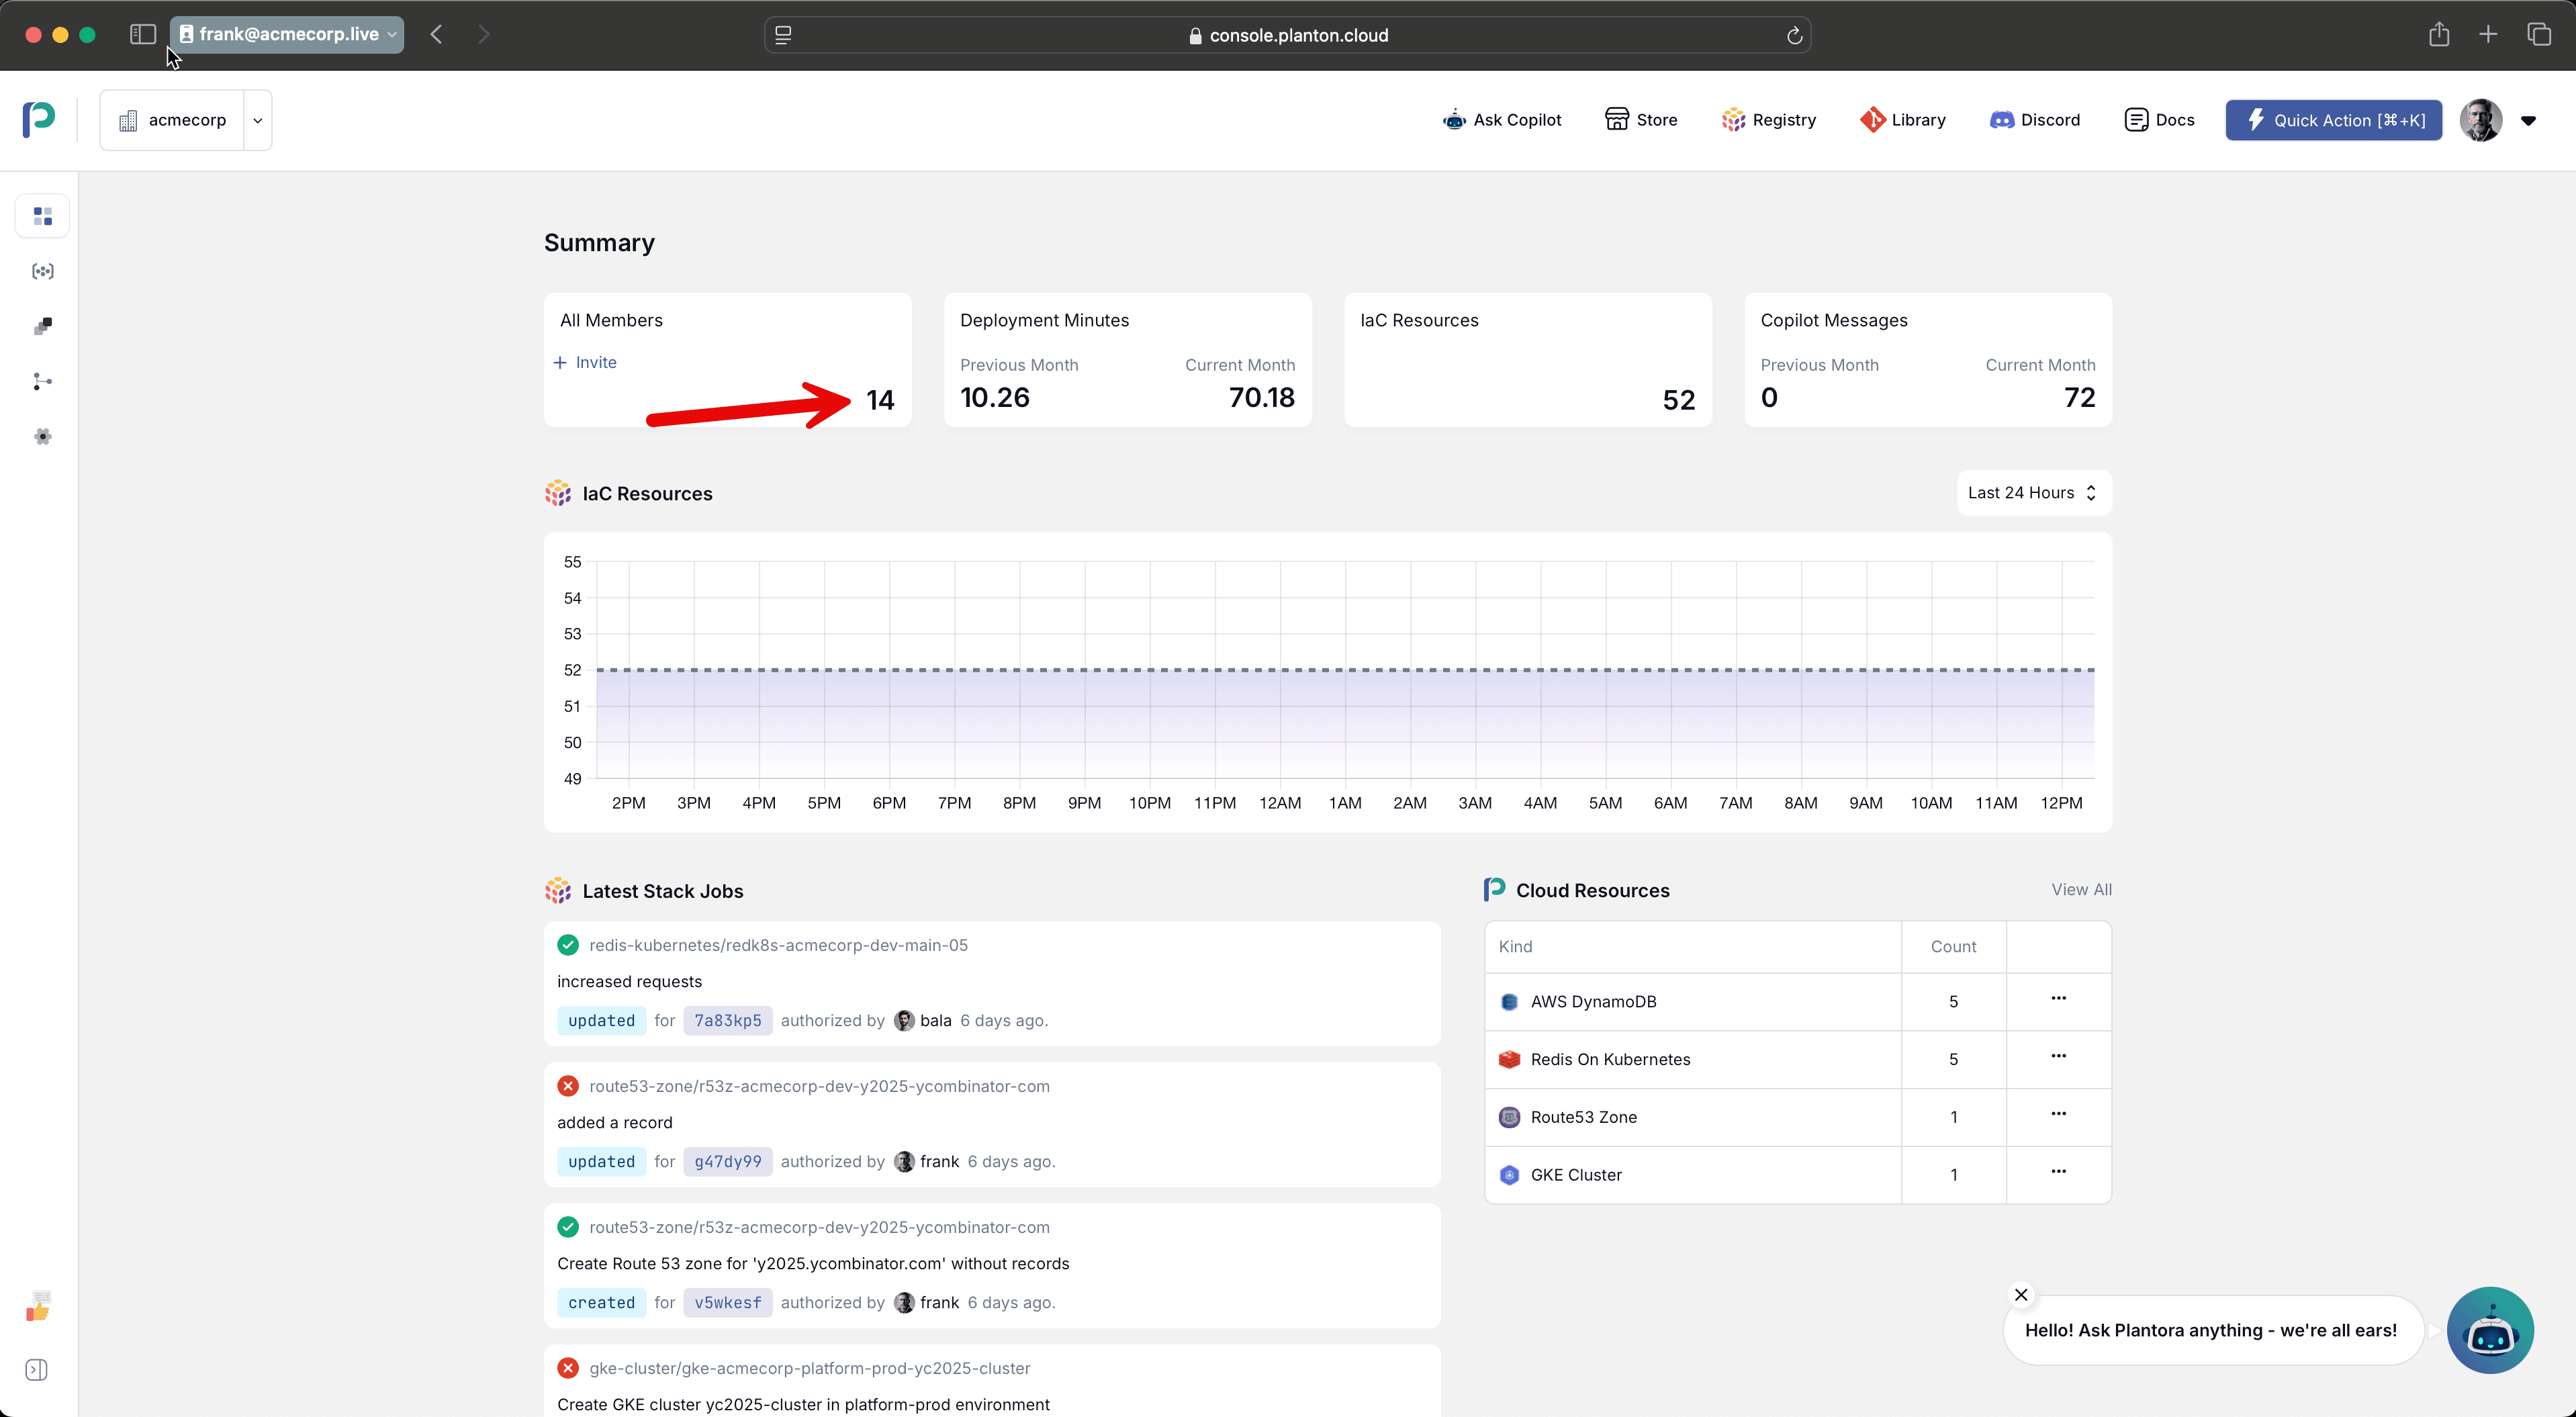
Task: Click the user profile avatar
Action: [2480, 120]
